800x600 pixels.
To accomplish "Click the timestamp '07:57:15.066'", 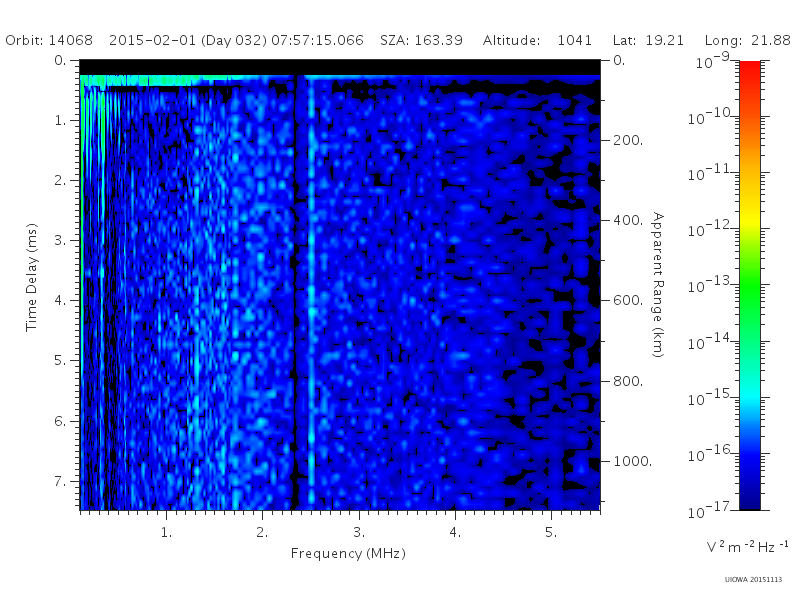I will (x=317, y=40).
